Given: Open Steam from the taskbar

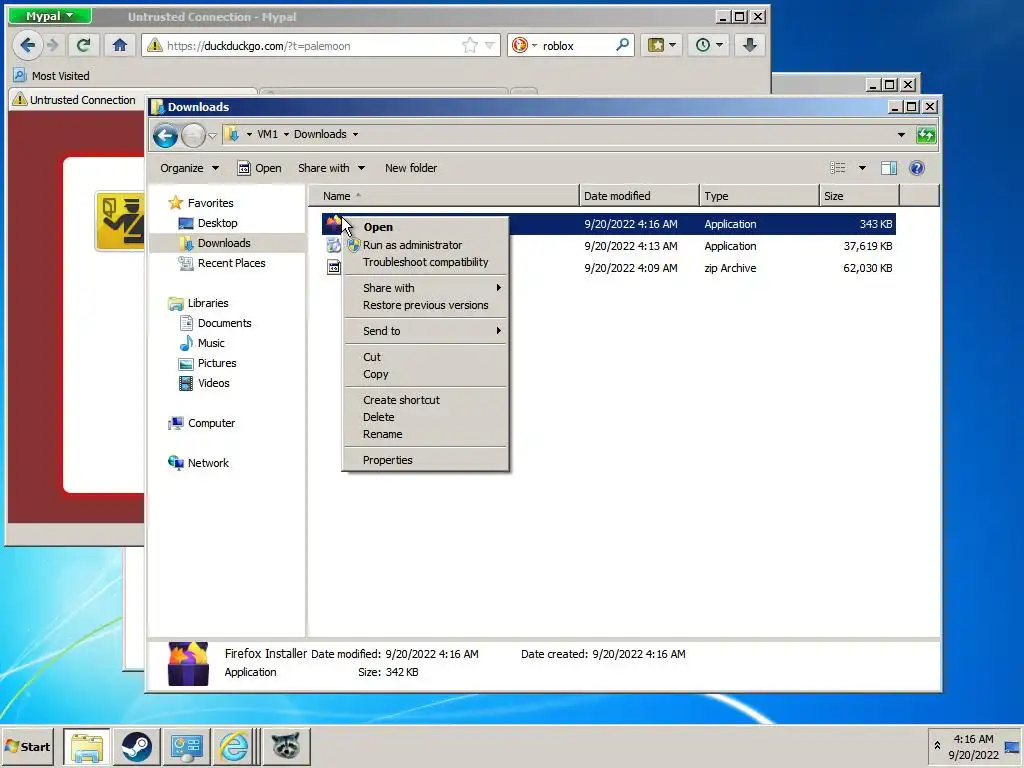Looking at the screenshot, I should [x=136, y=746].
